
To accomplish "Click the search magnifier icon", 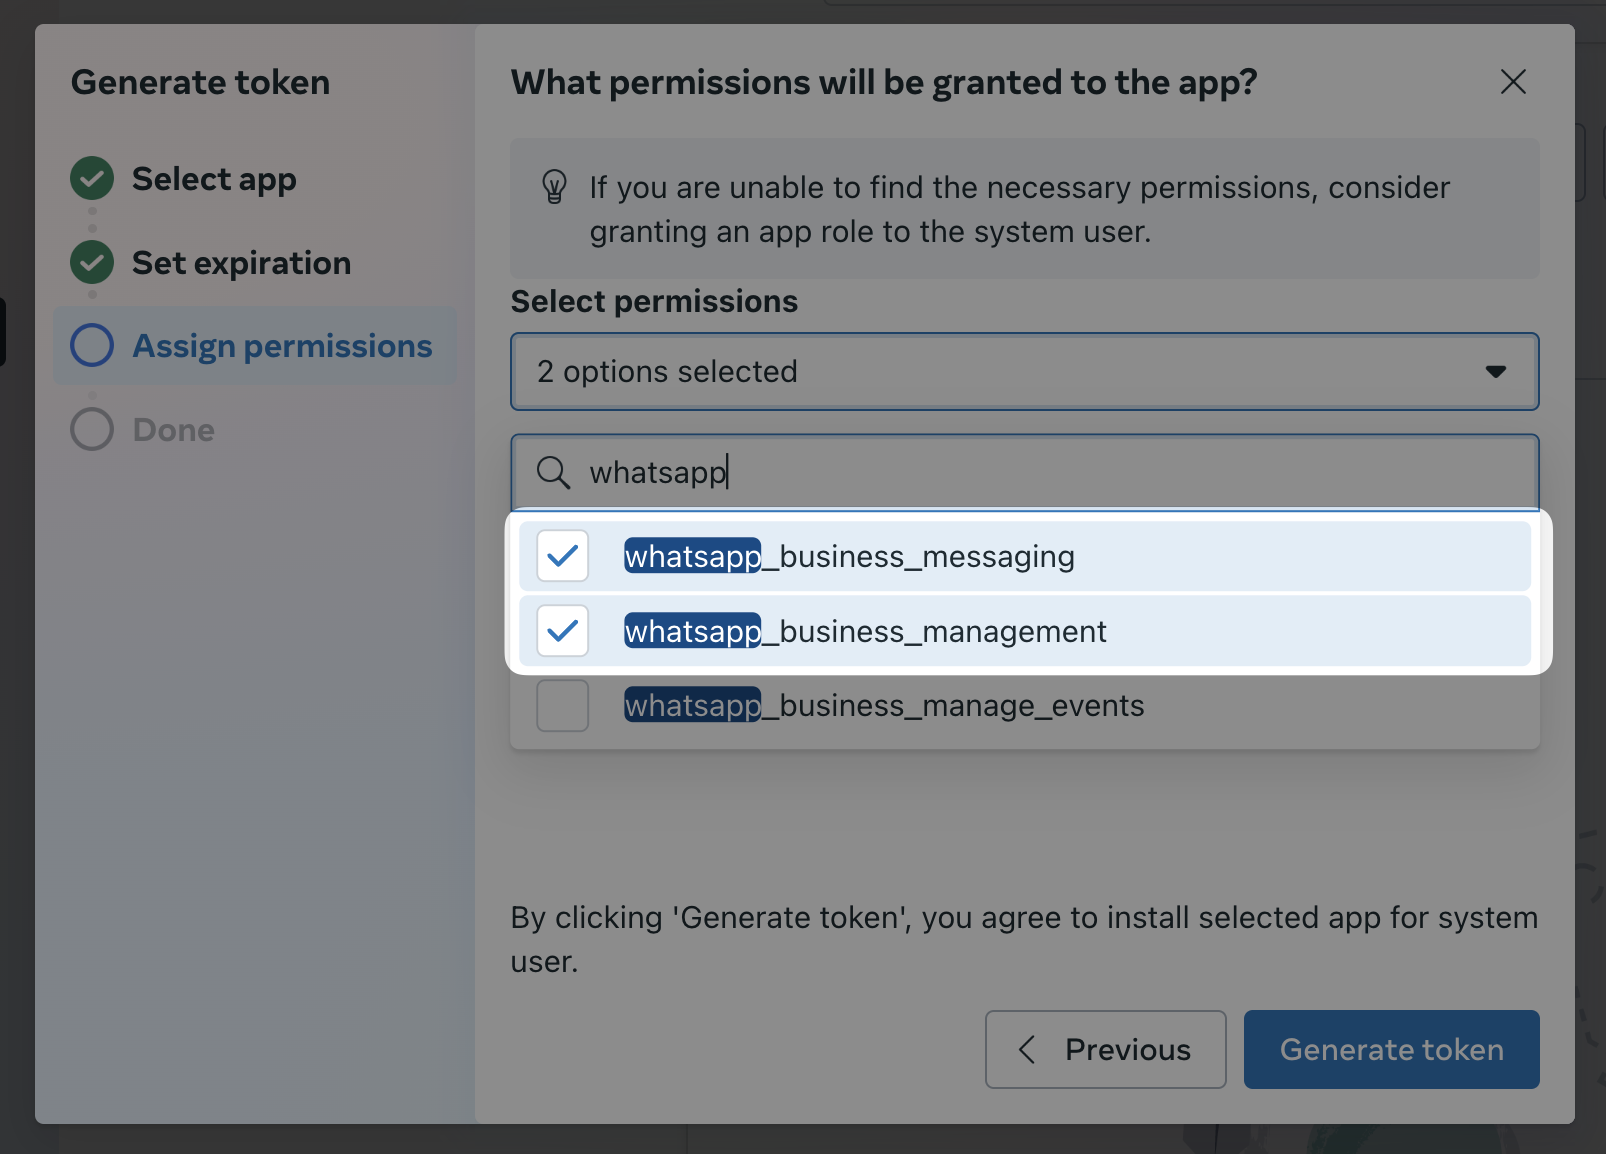I will tap(553, 472).
